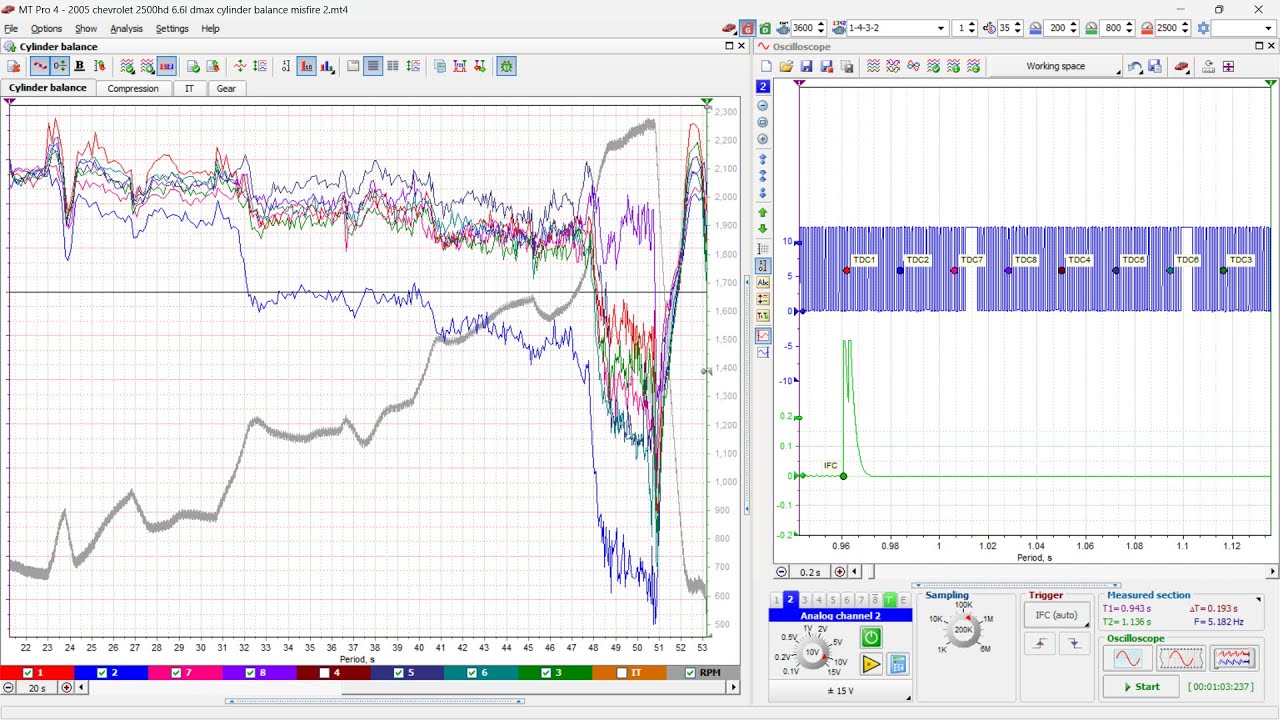The image size is (1280, 720).
Task: Click the zoom out circle icon below cylinder graph
Action: [x=9, y=687]
